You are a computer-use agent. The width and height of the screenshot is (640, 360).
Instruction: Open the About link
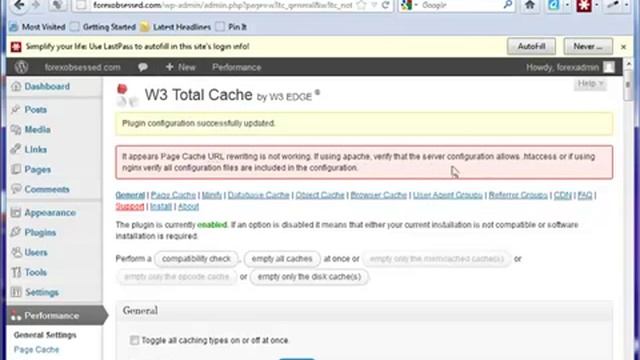click(188, 207)
